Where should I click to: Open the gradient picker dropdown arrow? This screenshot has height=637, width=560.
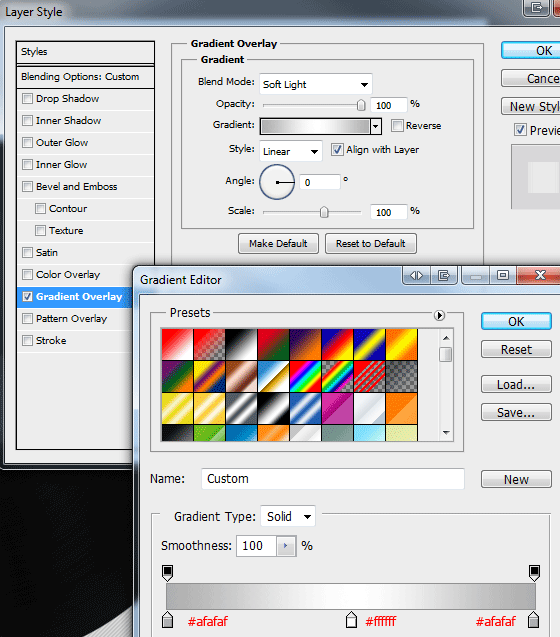click(x=376, y=126)
